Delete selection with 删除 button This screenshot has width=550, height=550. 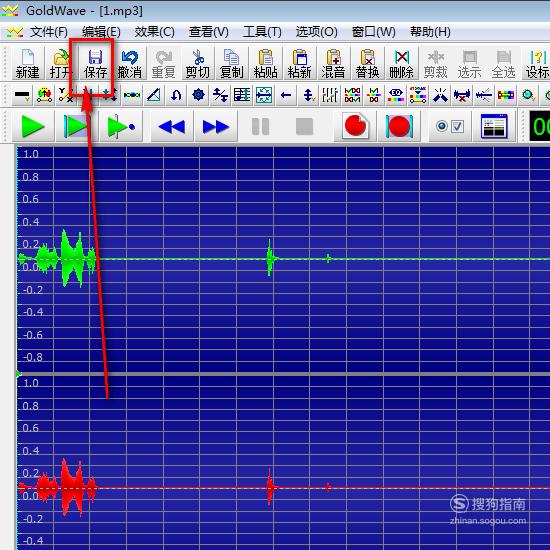point(401,64)
